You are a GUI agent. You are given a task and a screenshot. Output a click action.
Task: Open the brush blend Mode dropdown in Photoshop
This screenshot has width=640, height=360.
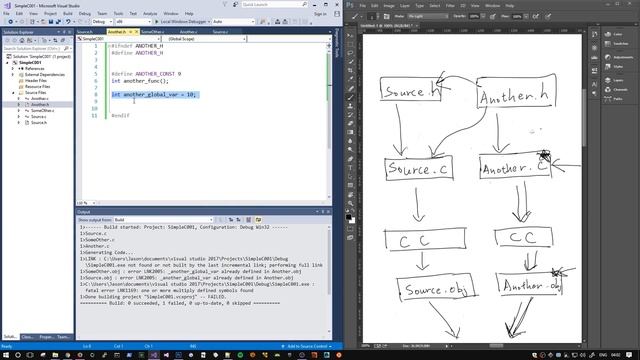pos(428,16)
